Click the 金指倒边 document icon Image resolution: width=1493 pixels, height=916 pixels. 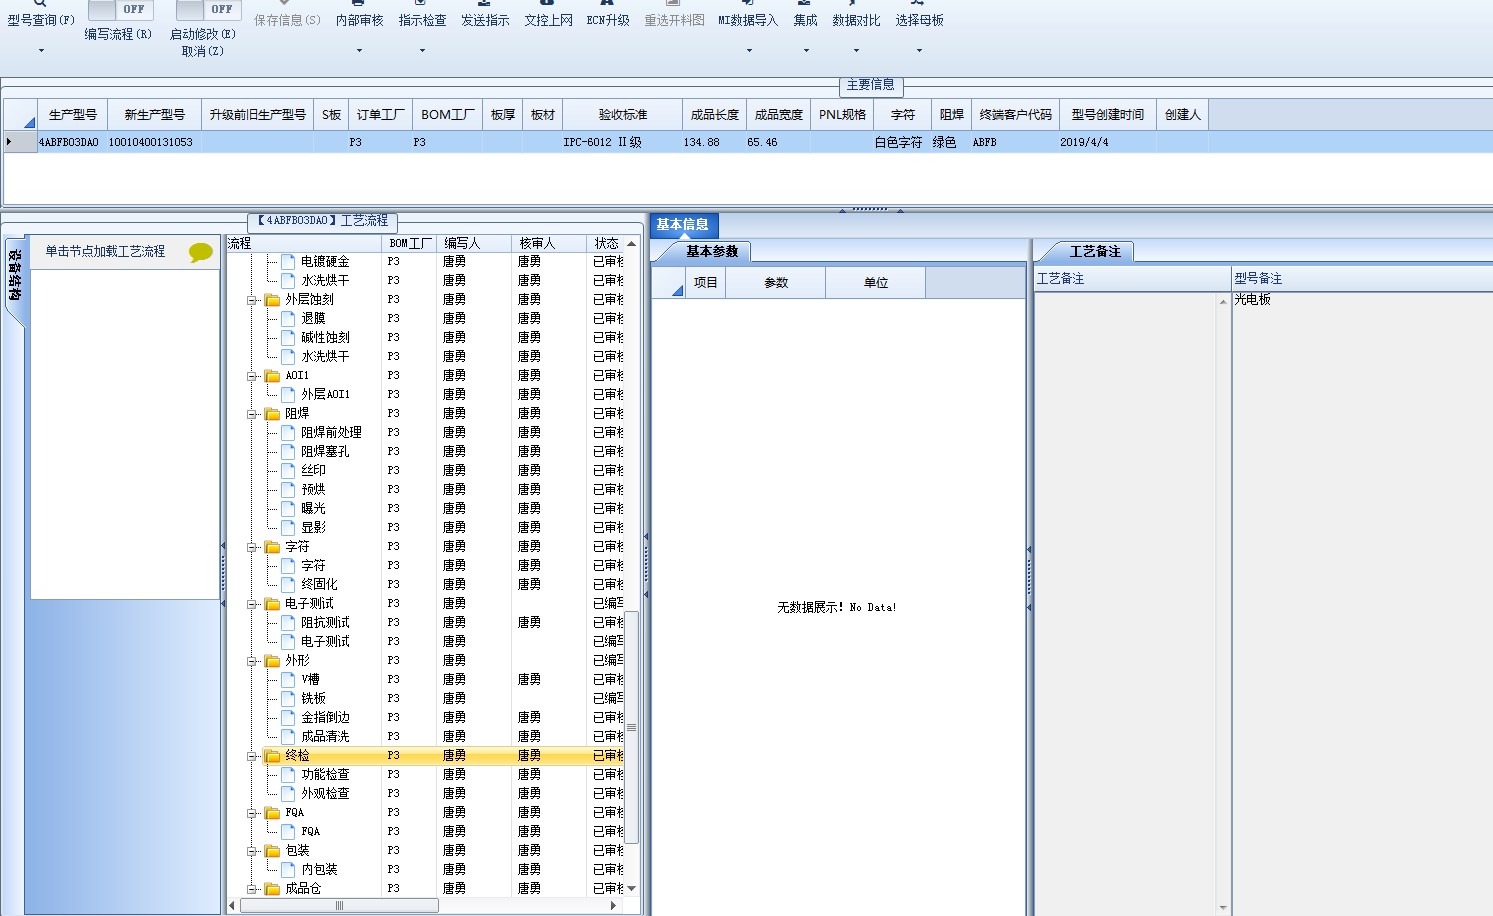tap(288, 718)
